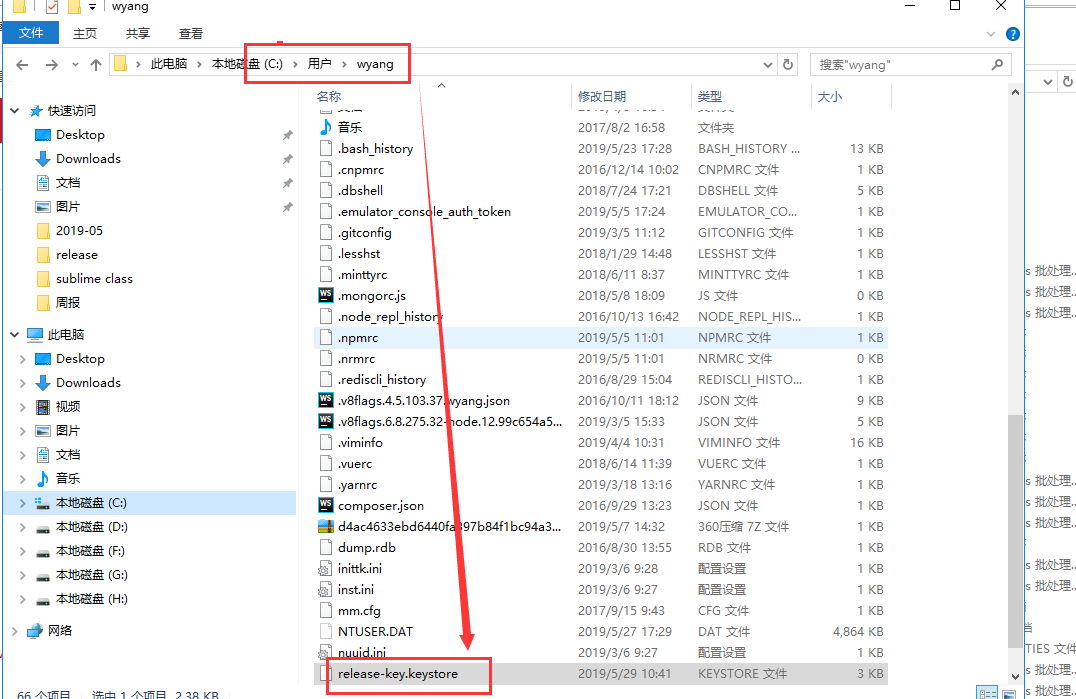Click the back navigation arrow

(x=22, y=63)
